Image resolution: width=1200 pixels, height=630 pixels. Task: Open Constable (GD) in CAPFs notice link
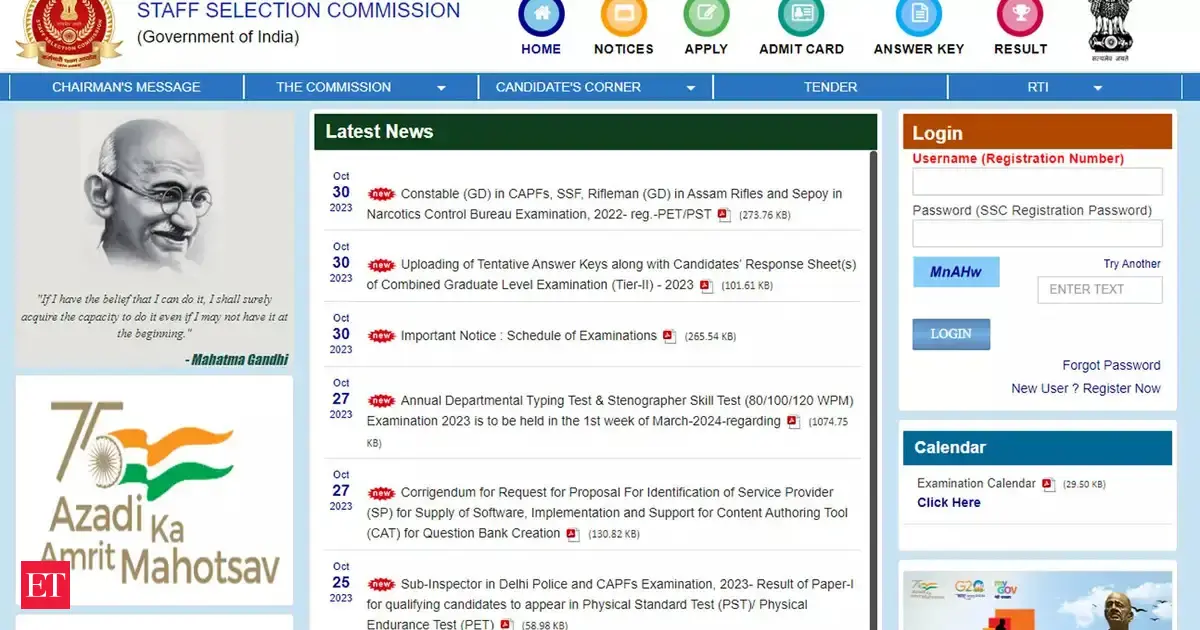tap(604, 204)
